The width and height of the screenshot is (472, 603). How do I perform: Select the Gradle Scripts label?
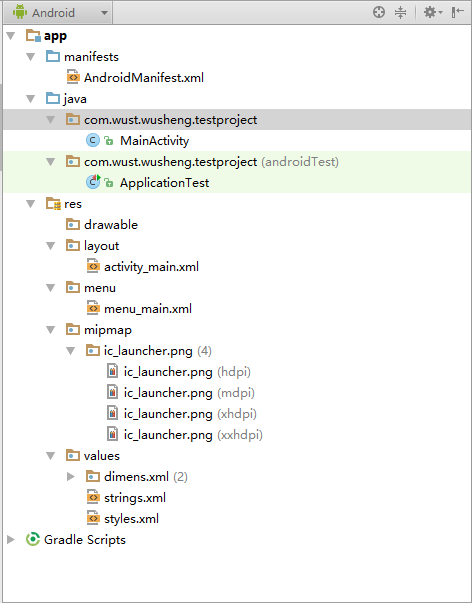click(x=85, y=540)
